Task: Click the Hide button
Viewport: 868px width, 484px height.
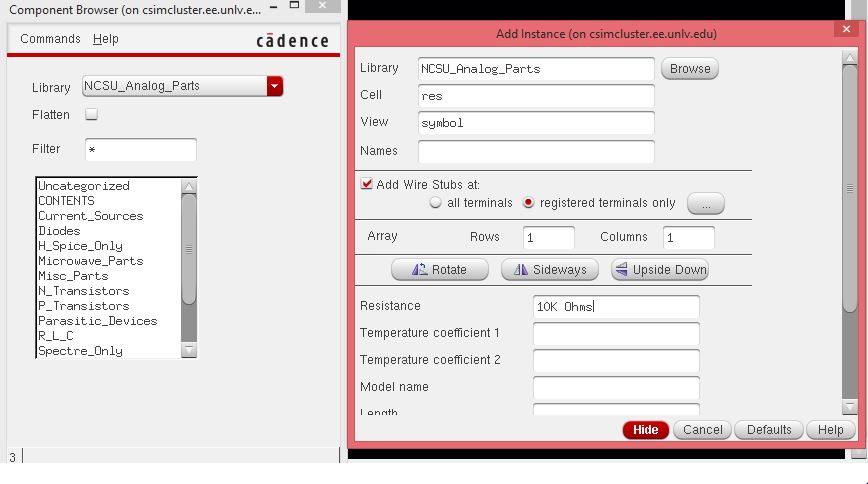Action: pyautogui.click(x=645, y=430)
